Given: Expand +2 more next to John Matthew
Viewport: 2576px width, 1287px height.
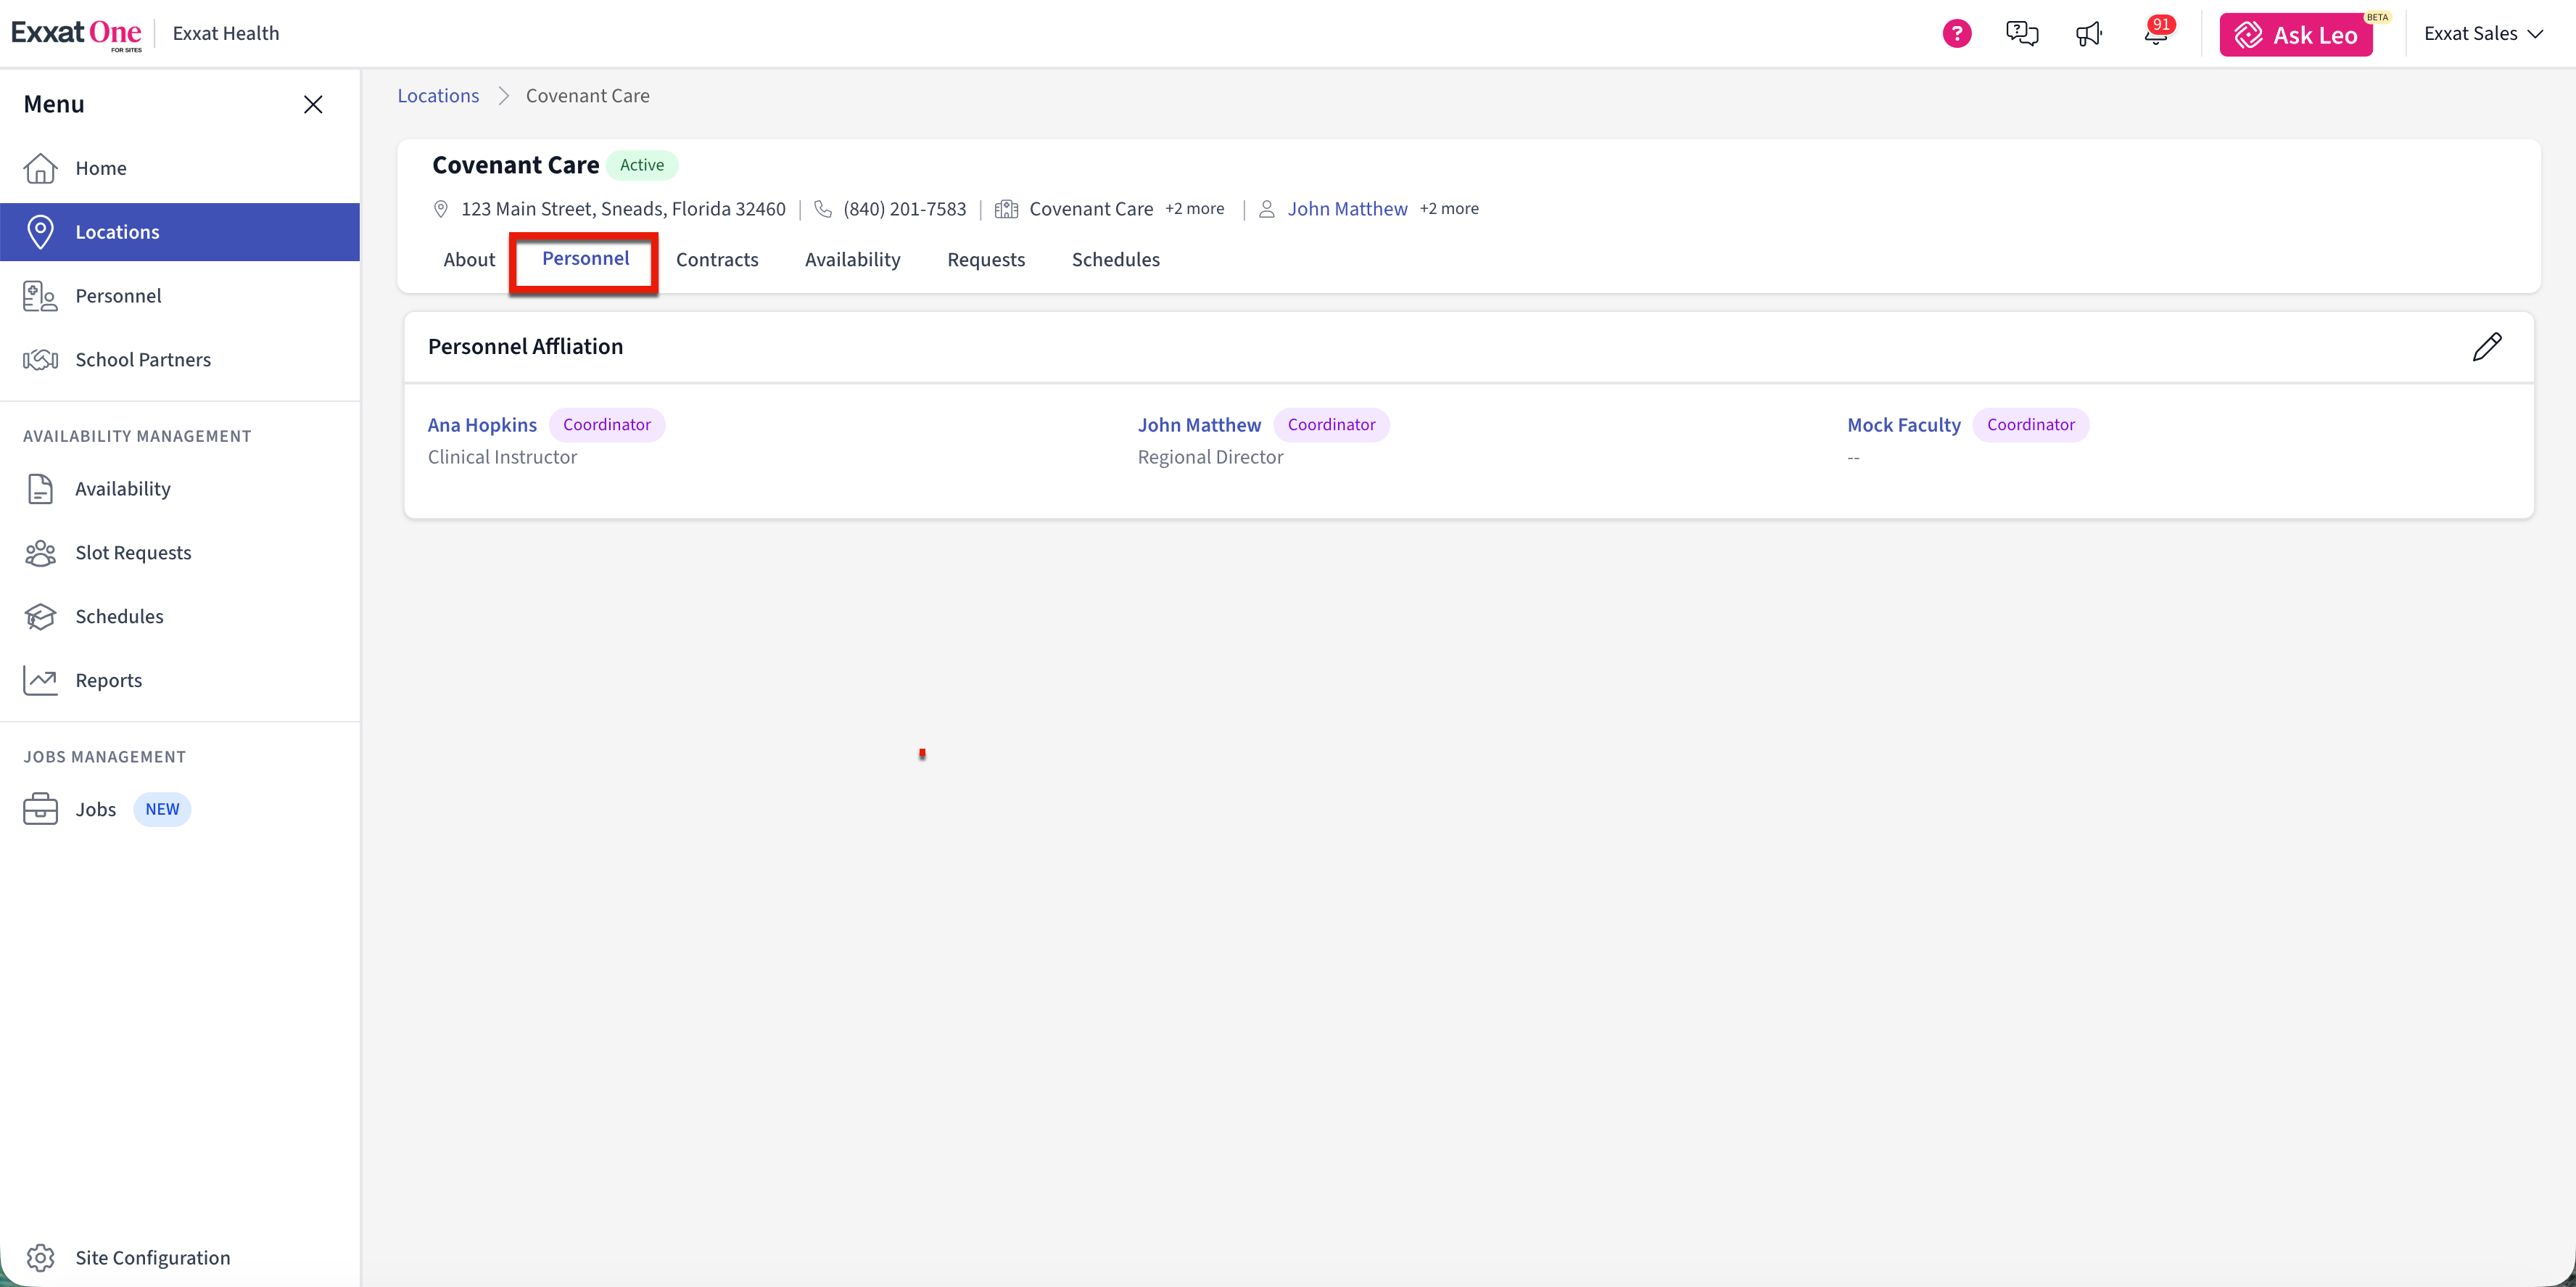Looking at the screenshot, I should pyautogui.click(x=1449, y=209).
